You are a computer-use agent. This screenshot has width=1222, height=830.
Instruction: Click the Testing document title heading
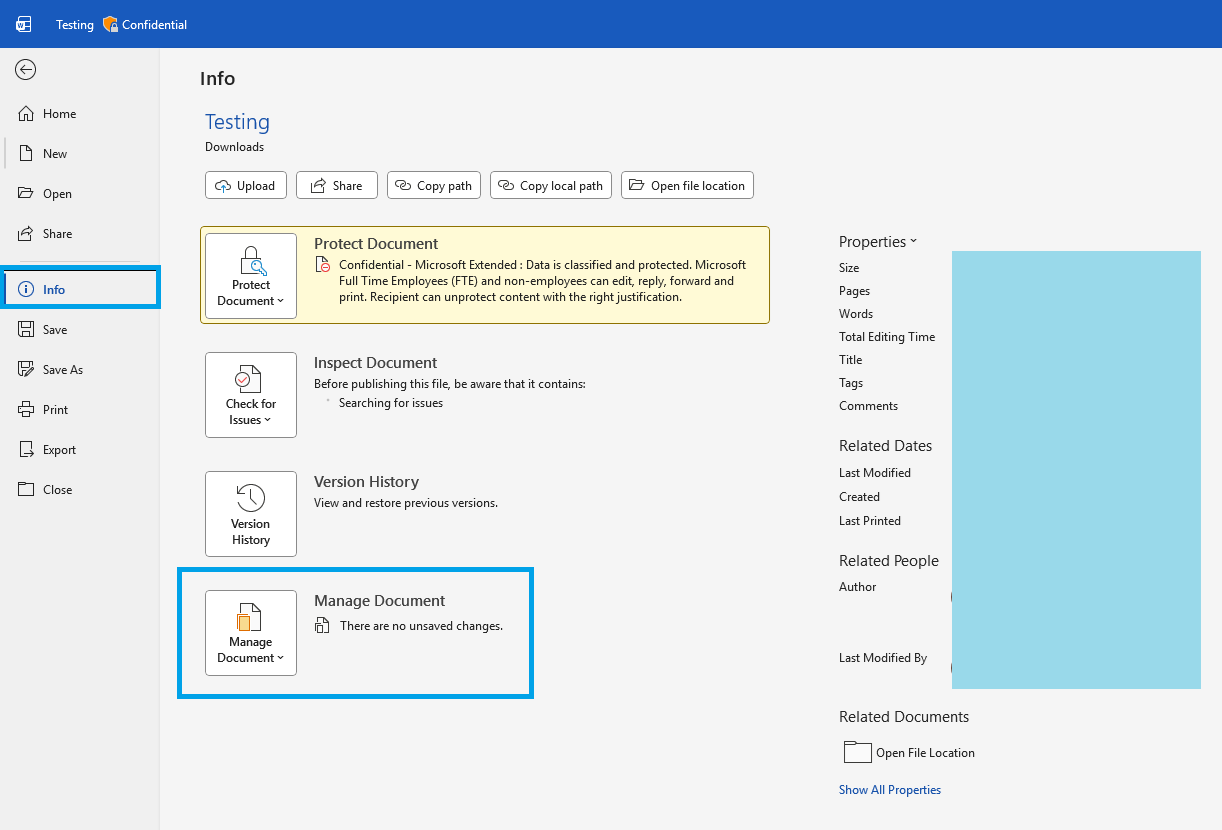point(237,122)
